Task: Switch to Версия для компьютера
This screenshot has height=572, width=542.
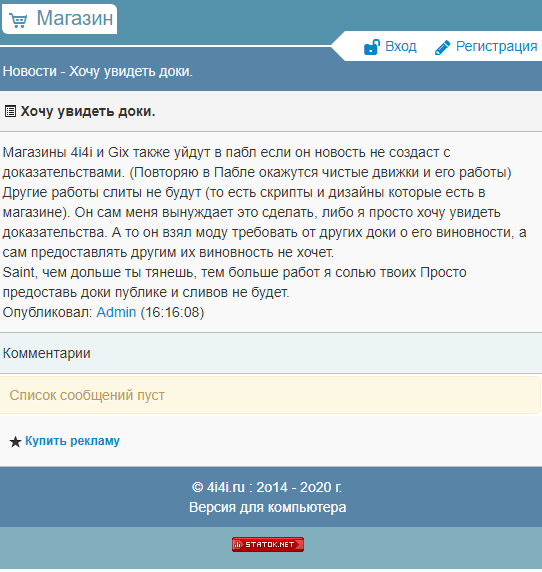Action: (x=267, y=507)
